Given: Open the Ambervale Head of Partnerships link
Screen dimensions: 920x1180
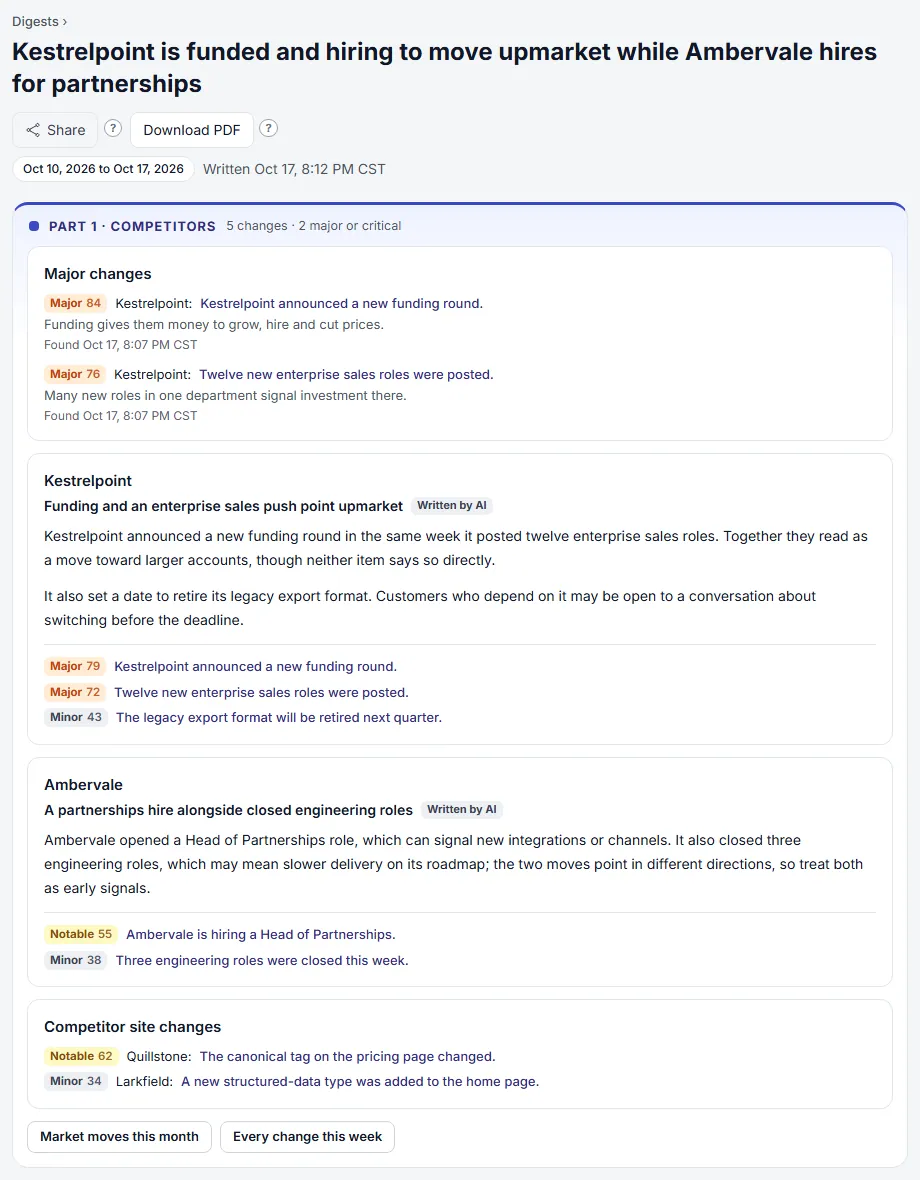Looking at the screenshot, I should (x=260, y=934).
